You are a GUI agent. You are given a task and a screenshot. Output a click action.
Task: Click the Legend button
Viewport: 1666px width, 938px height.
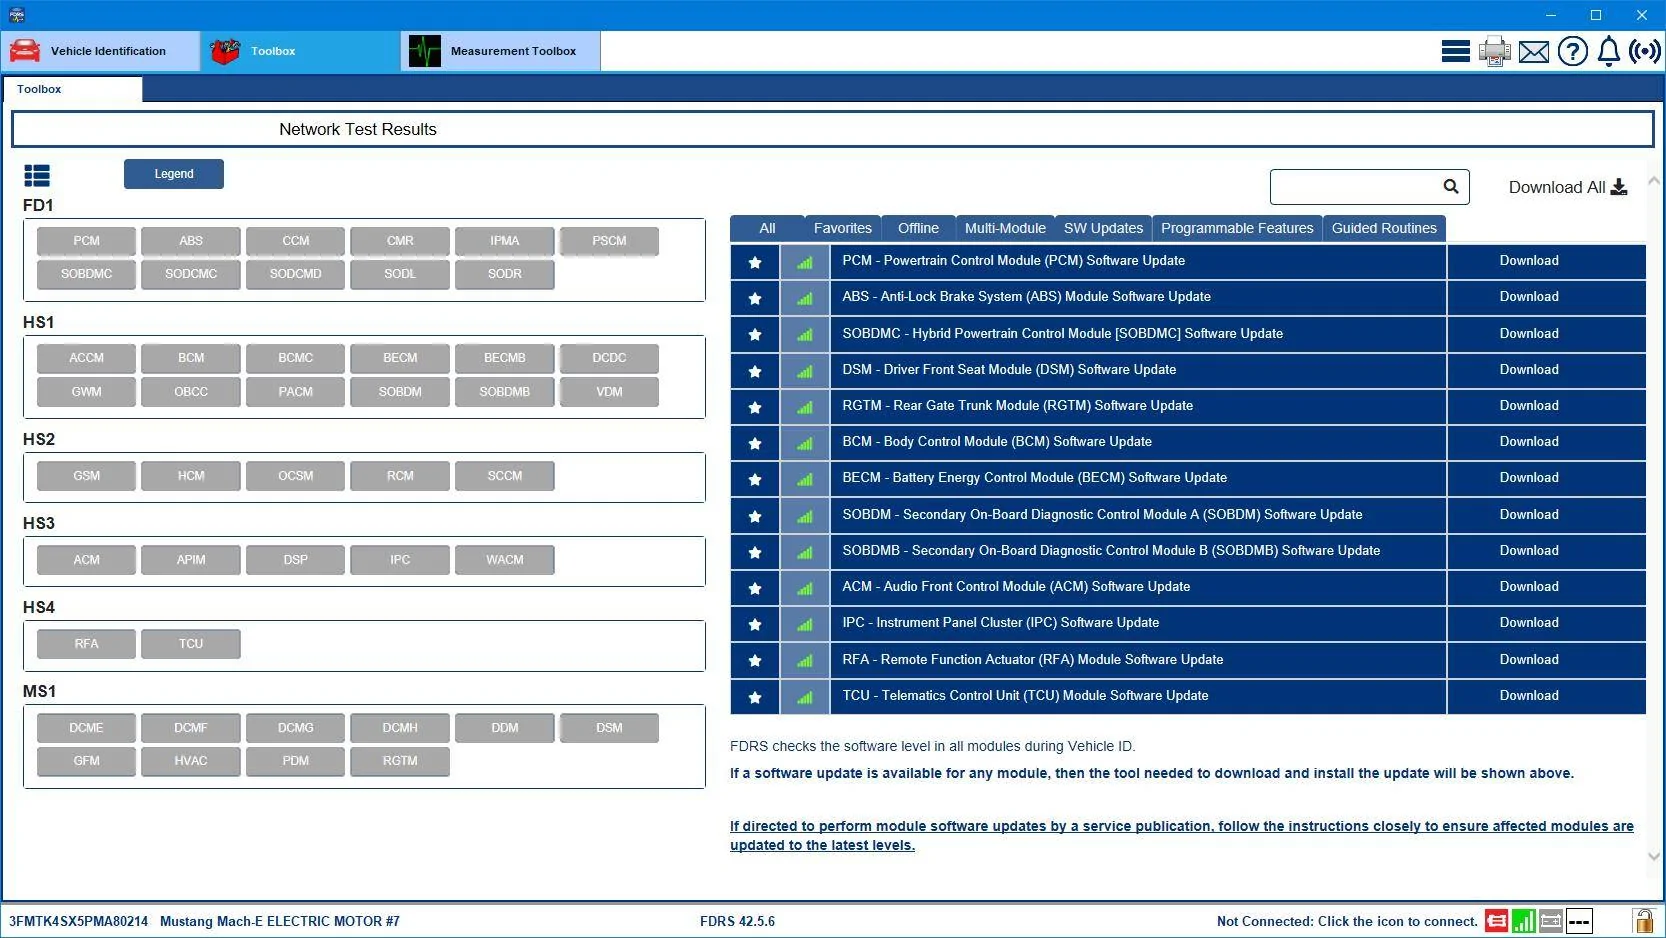click(x=174, y=174)
